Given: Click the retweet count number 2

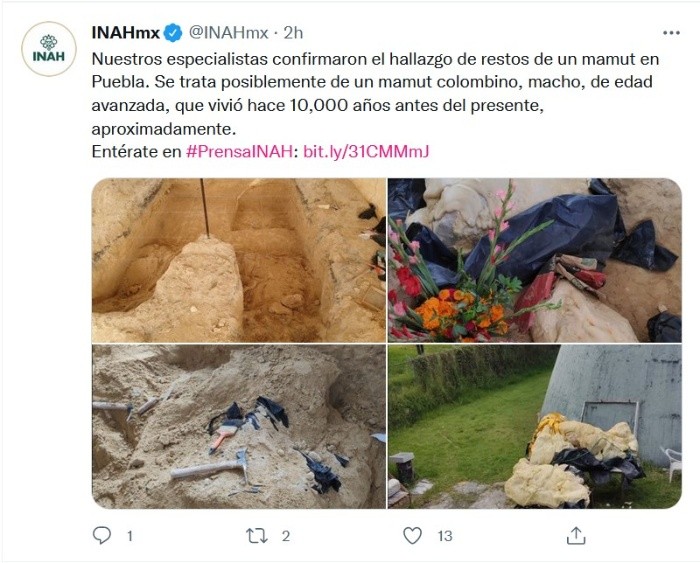Looking at the screenshot, I should click(286, 536).
